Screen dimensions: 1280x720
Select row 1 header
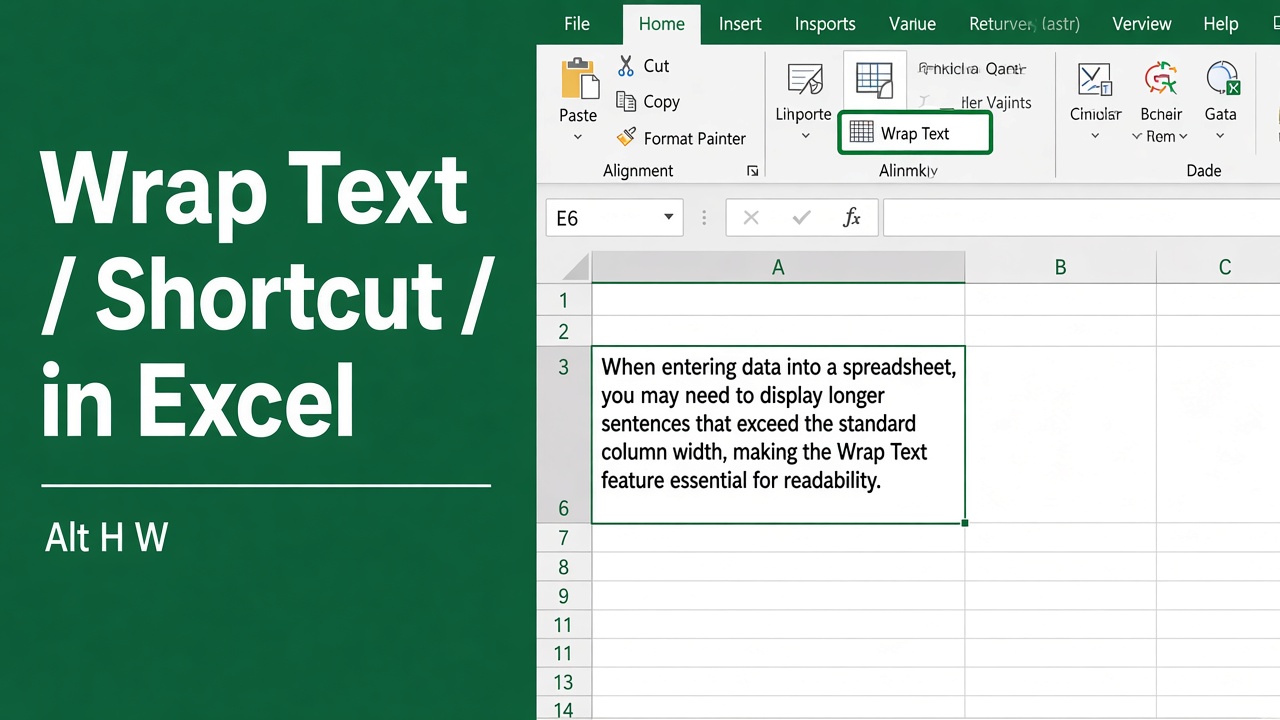pyautogui.click(x=564, y=300)
